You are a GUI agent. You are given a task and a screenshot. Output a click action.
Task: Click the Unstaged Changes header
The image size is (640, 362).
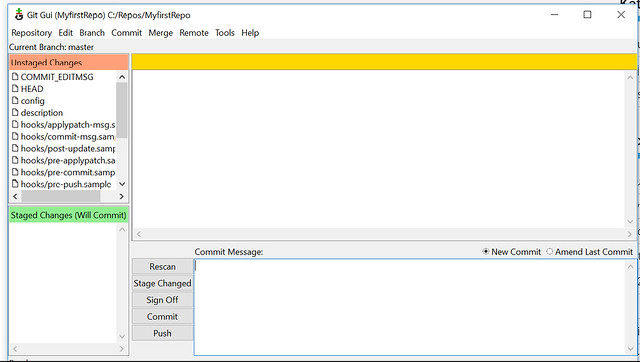pyautogui.click(x=69, y=62)
